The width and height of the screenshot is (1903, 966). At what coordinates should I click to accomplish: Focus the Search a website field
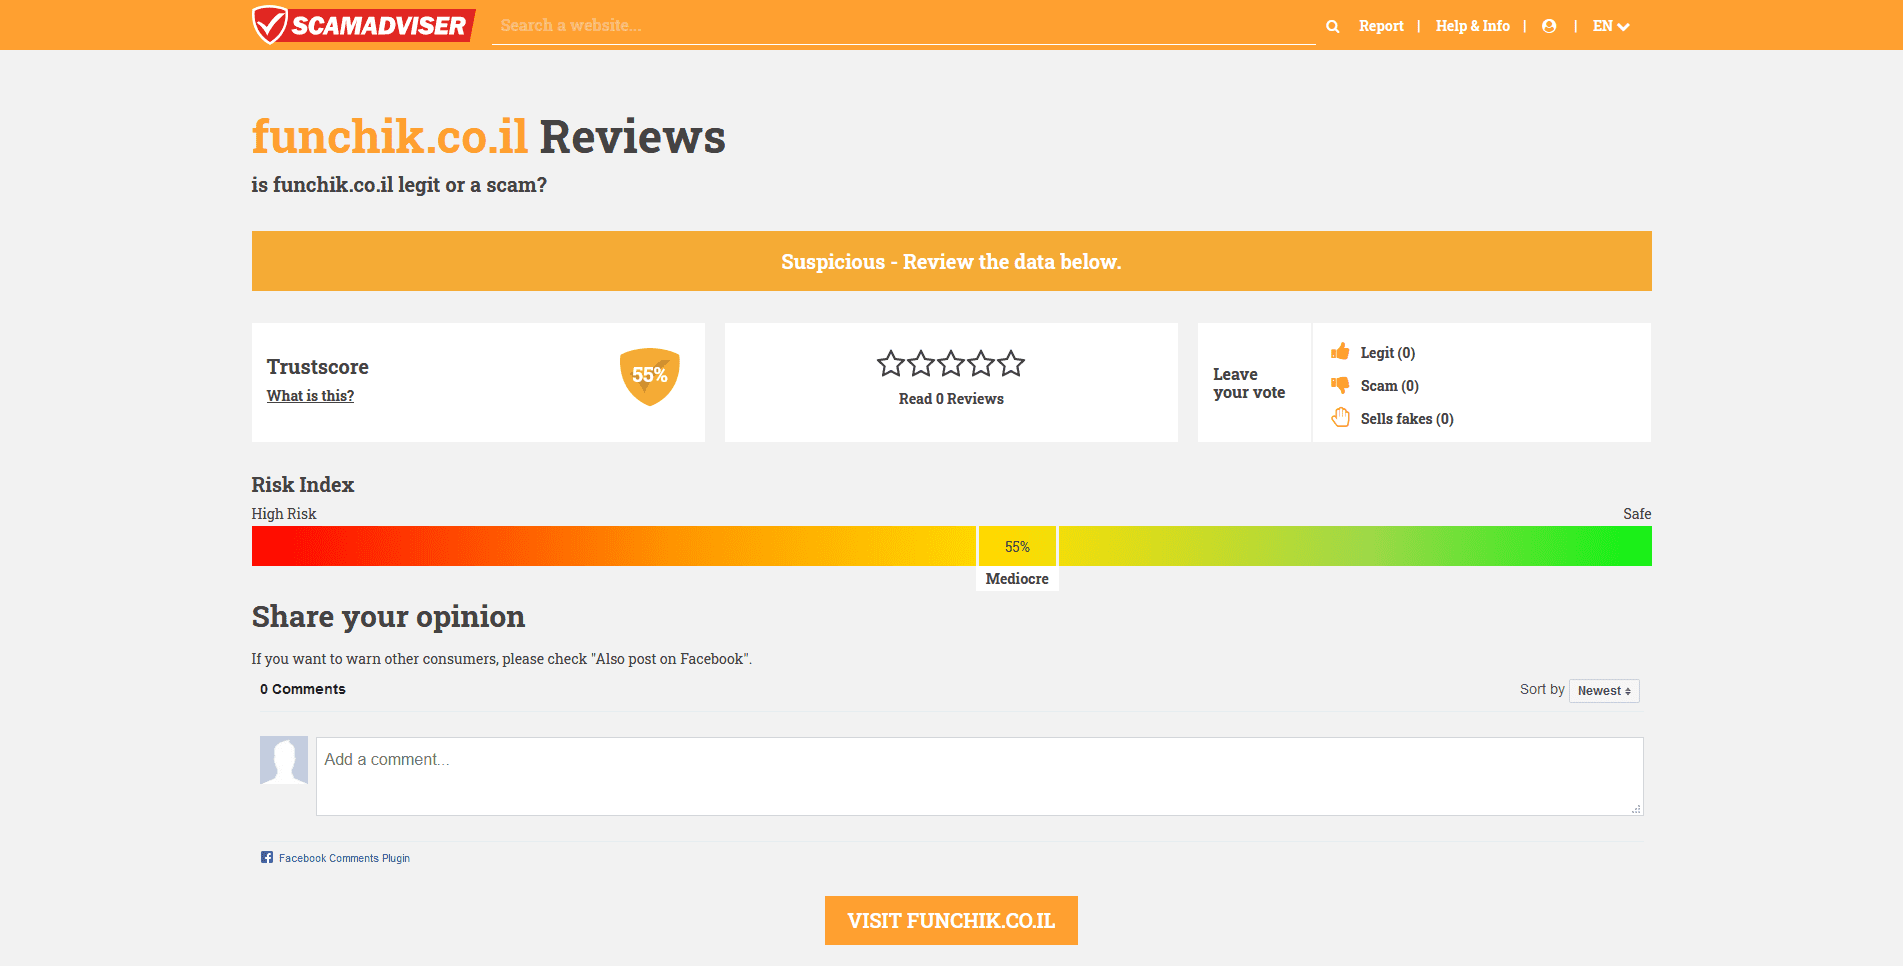pos(904,26)
